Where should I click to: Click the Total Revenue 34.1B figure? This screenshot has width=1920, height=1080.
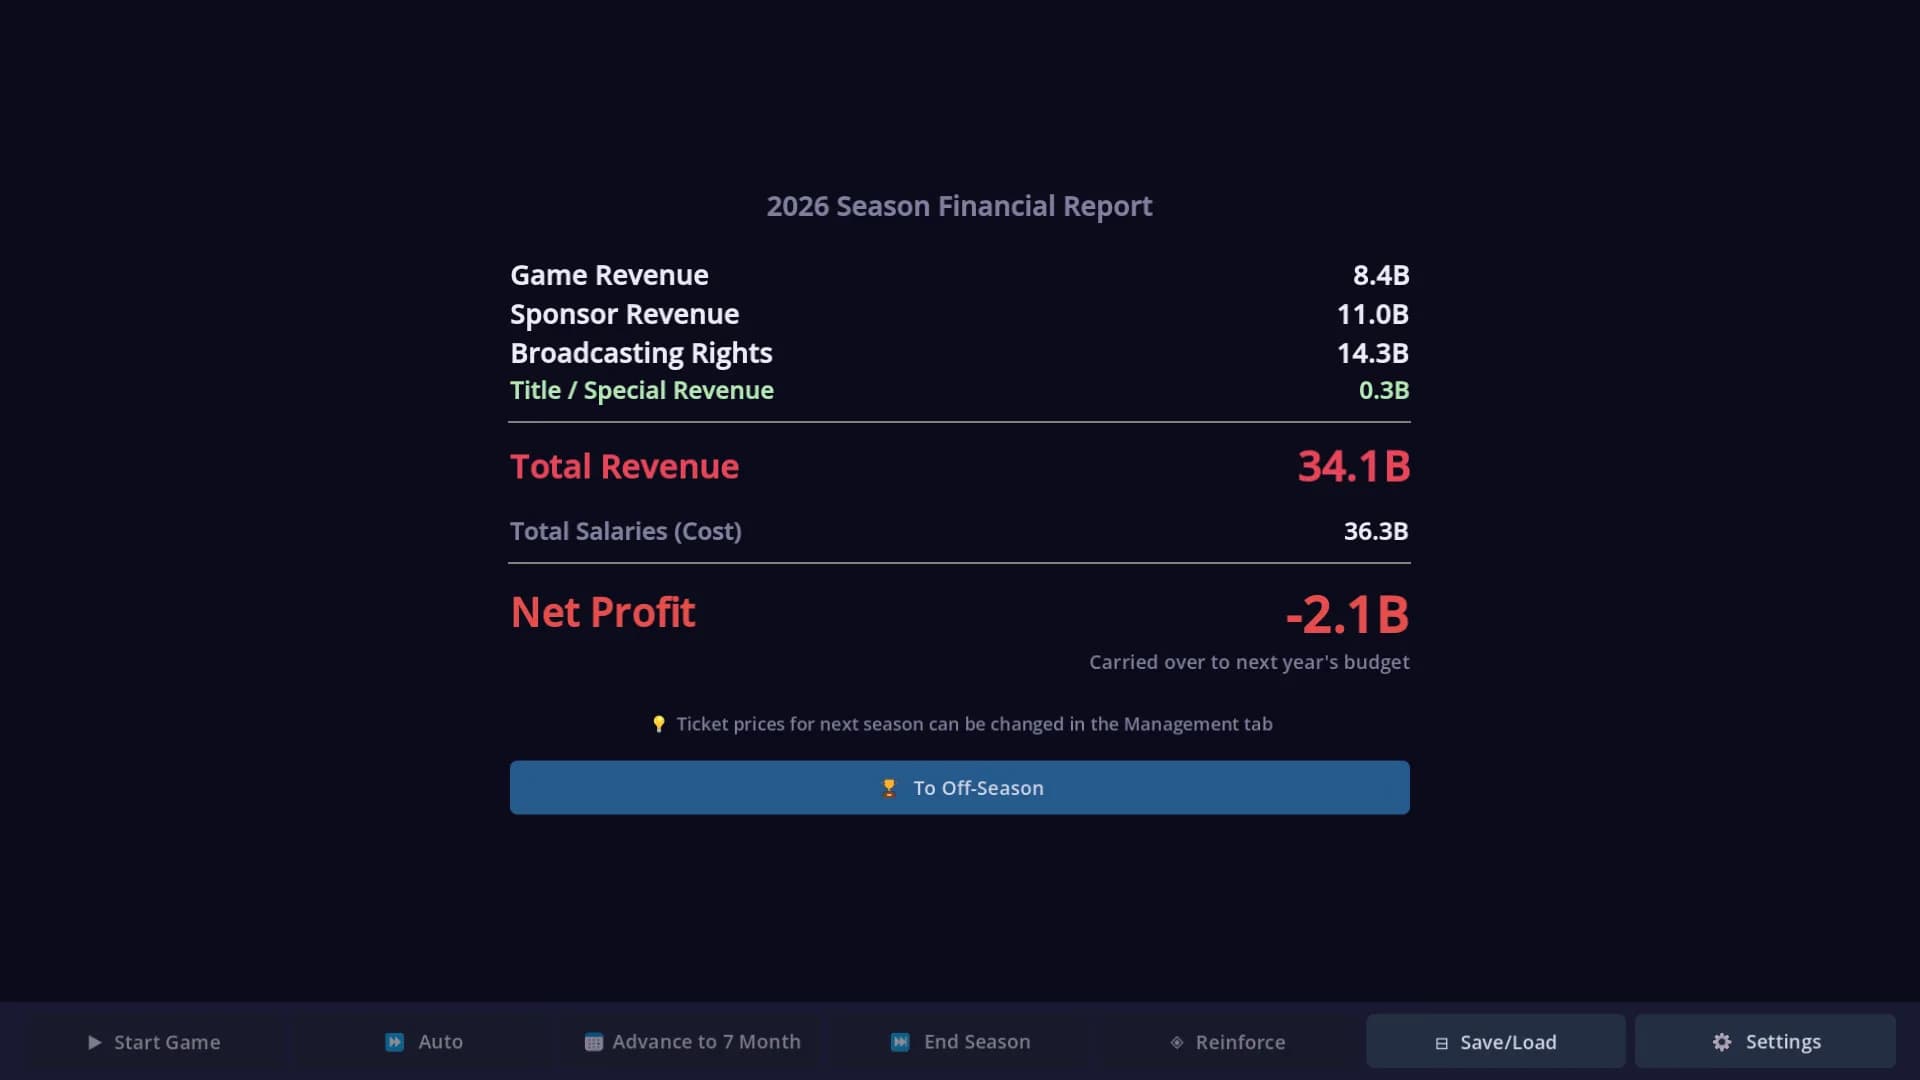[x=1354, y=466]
